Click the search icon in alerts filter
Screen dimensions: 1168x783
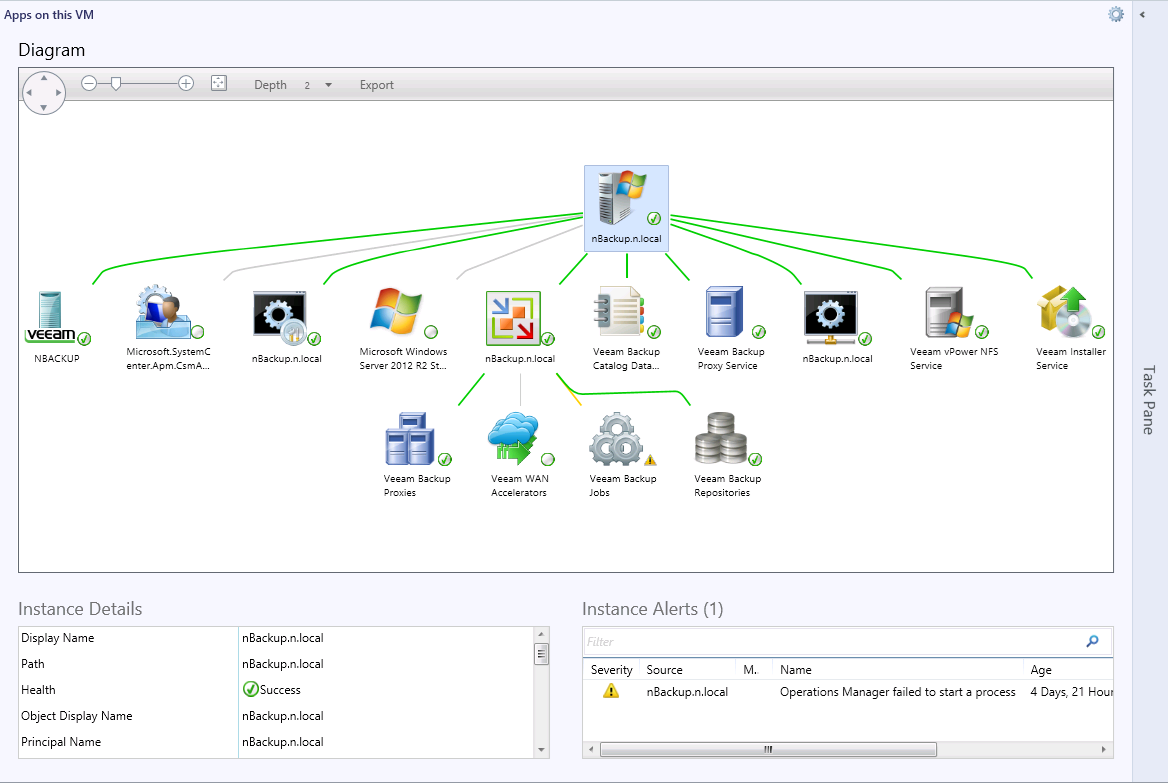[x=1093, y=641]
